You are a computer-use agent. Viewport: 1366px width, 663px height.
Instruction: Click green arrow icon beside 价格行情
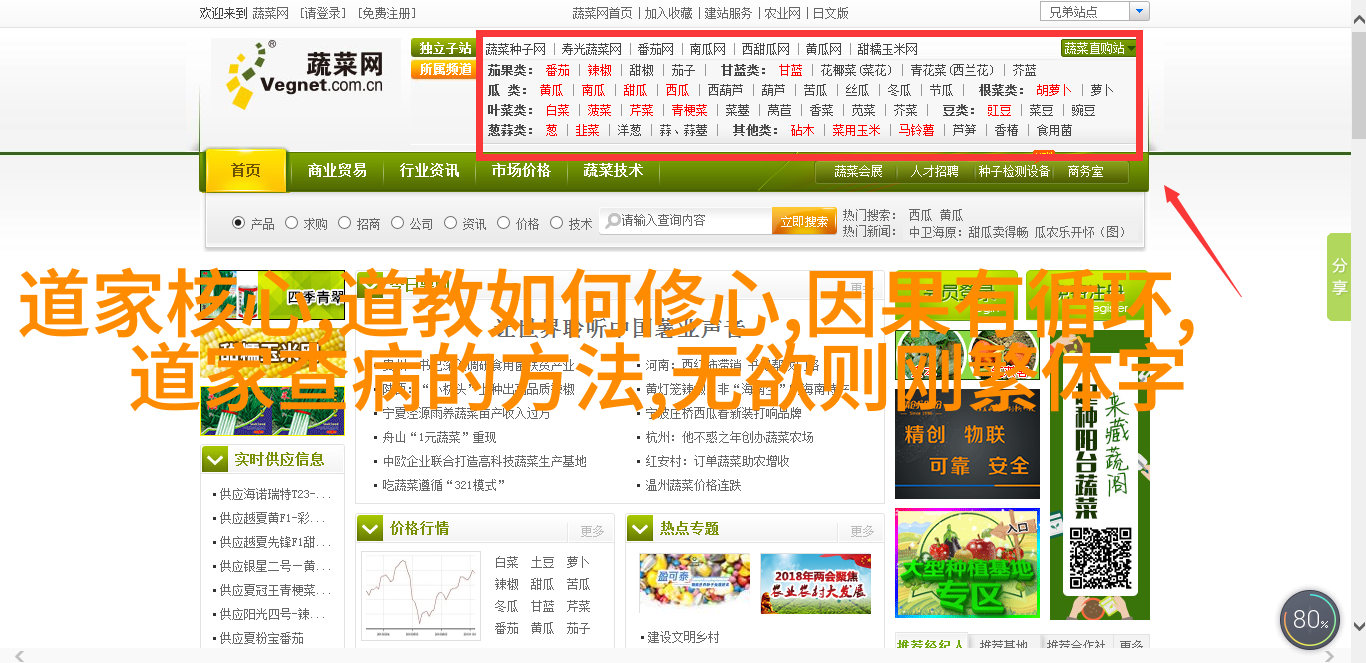click(x=370, y=528)
